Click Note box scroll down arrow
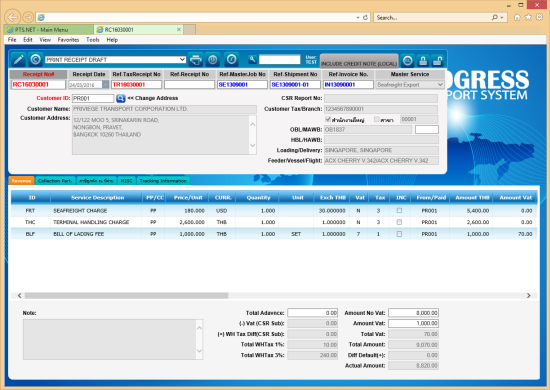 click(199, 351)
